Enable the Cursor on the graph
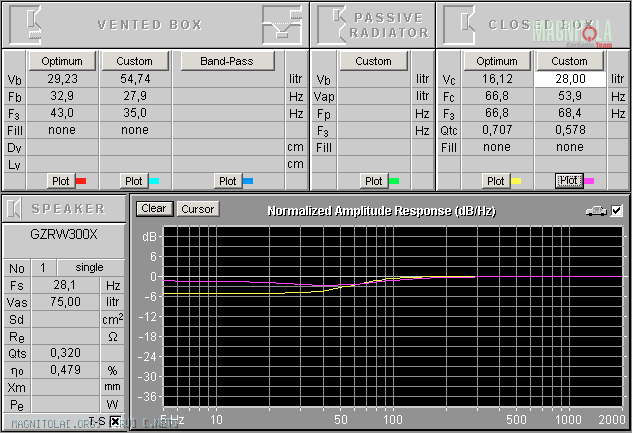The width and height of the screenshot is (632, 433). tap(196, 209)
